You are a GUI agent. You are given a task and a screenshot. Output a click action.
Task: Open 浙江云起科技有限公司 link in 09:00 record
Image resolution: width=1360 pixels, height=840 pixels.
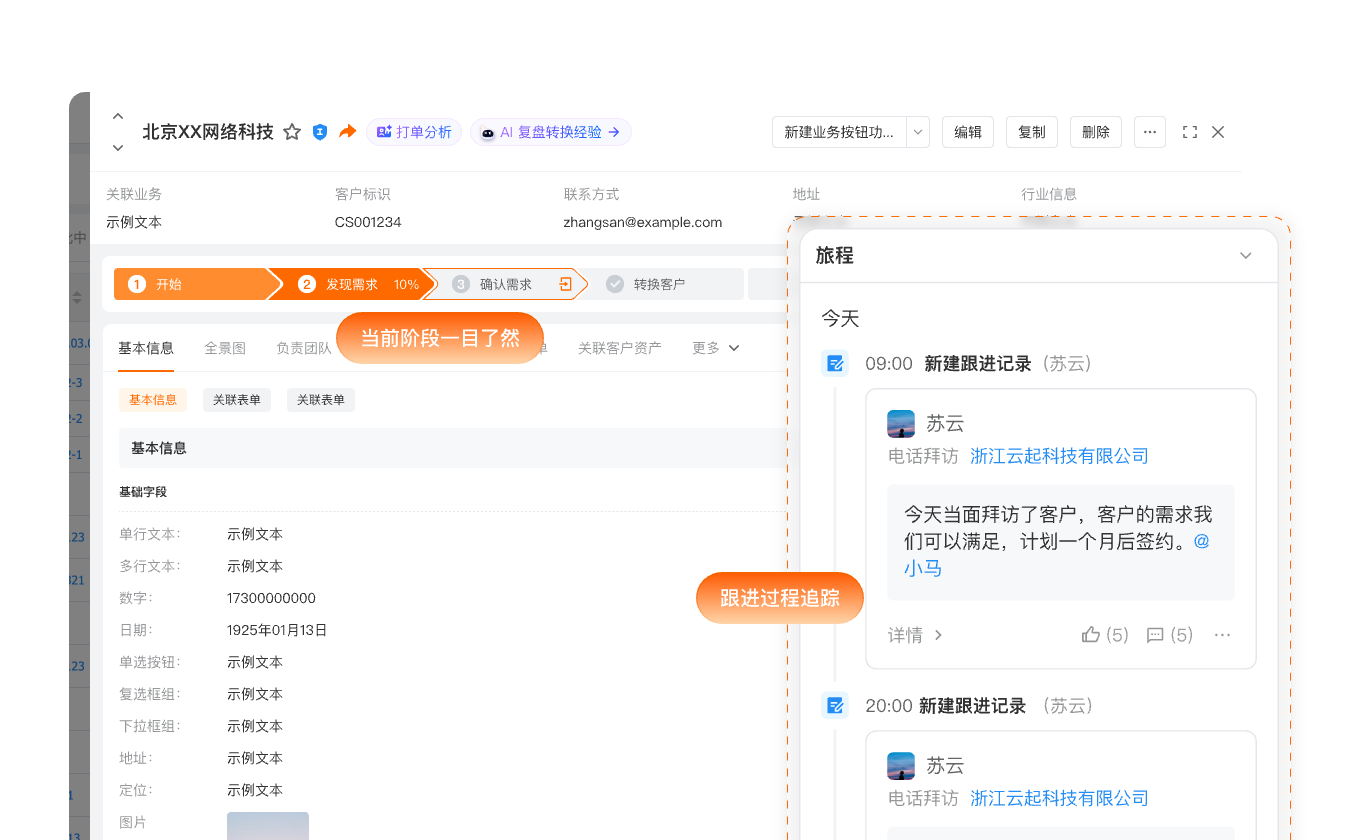point(1059,456)
